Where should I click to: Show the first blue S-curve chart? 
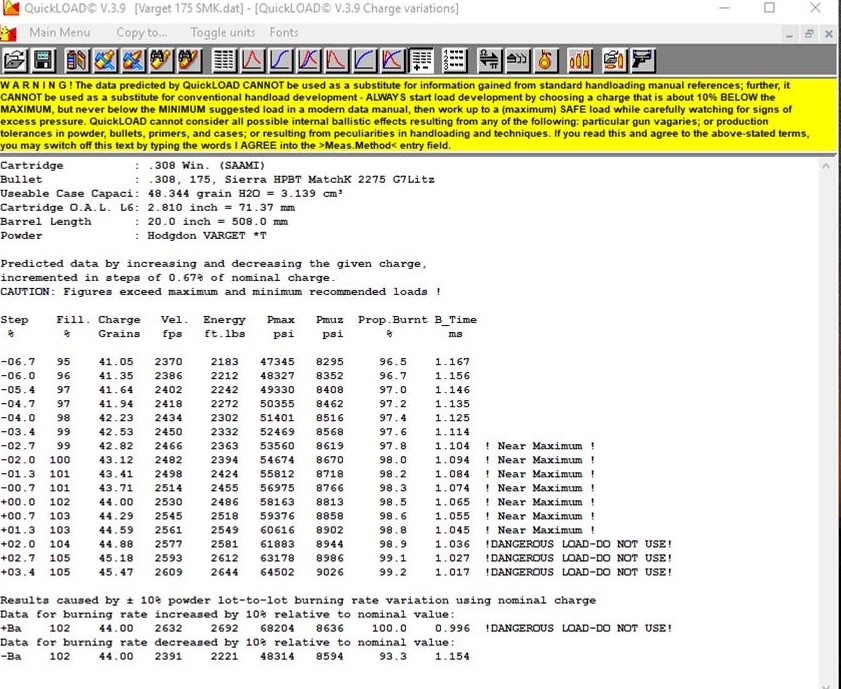click(281, 60)
